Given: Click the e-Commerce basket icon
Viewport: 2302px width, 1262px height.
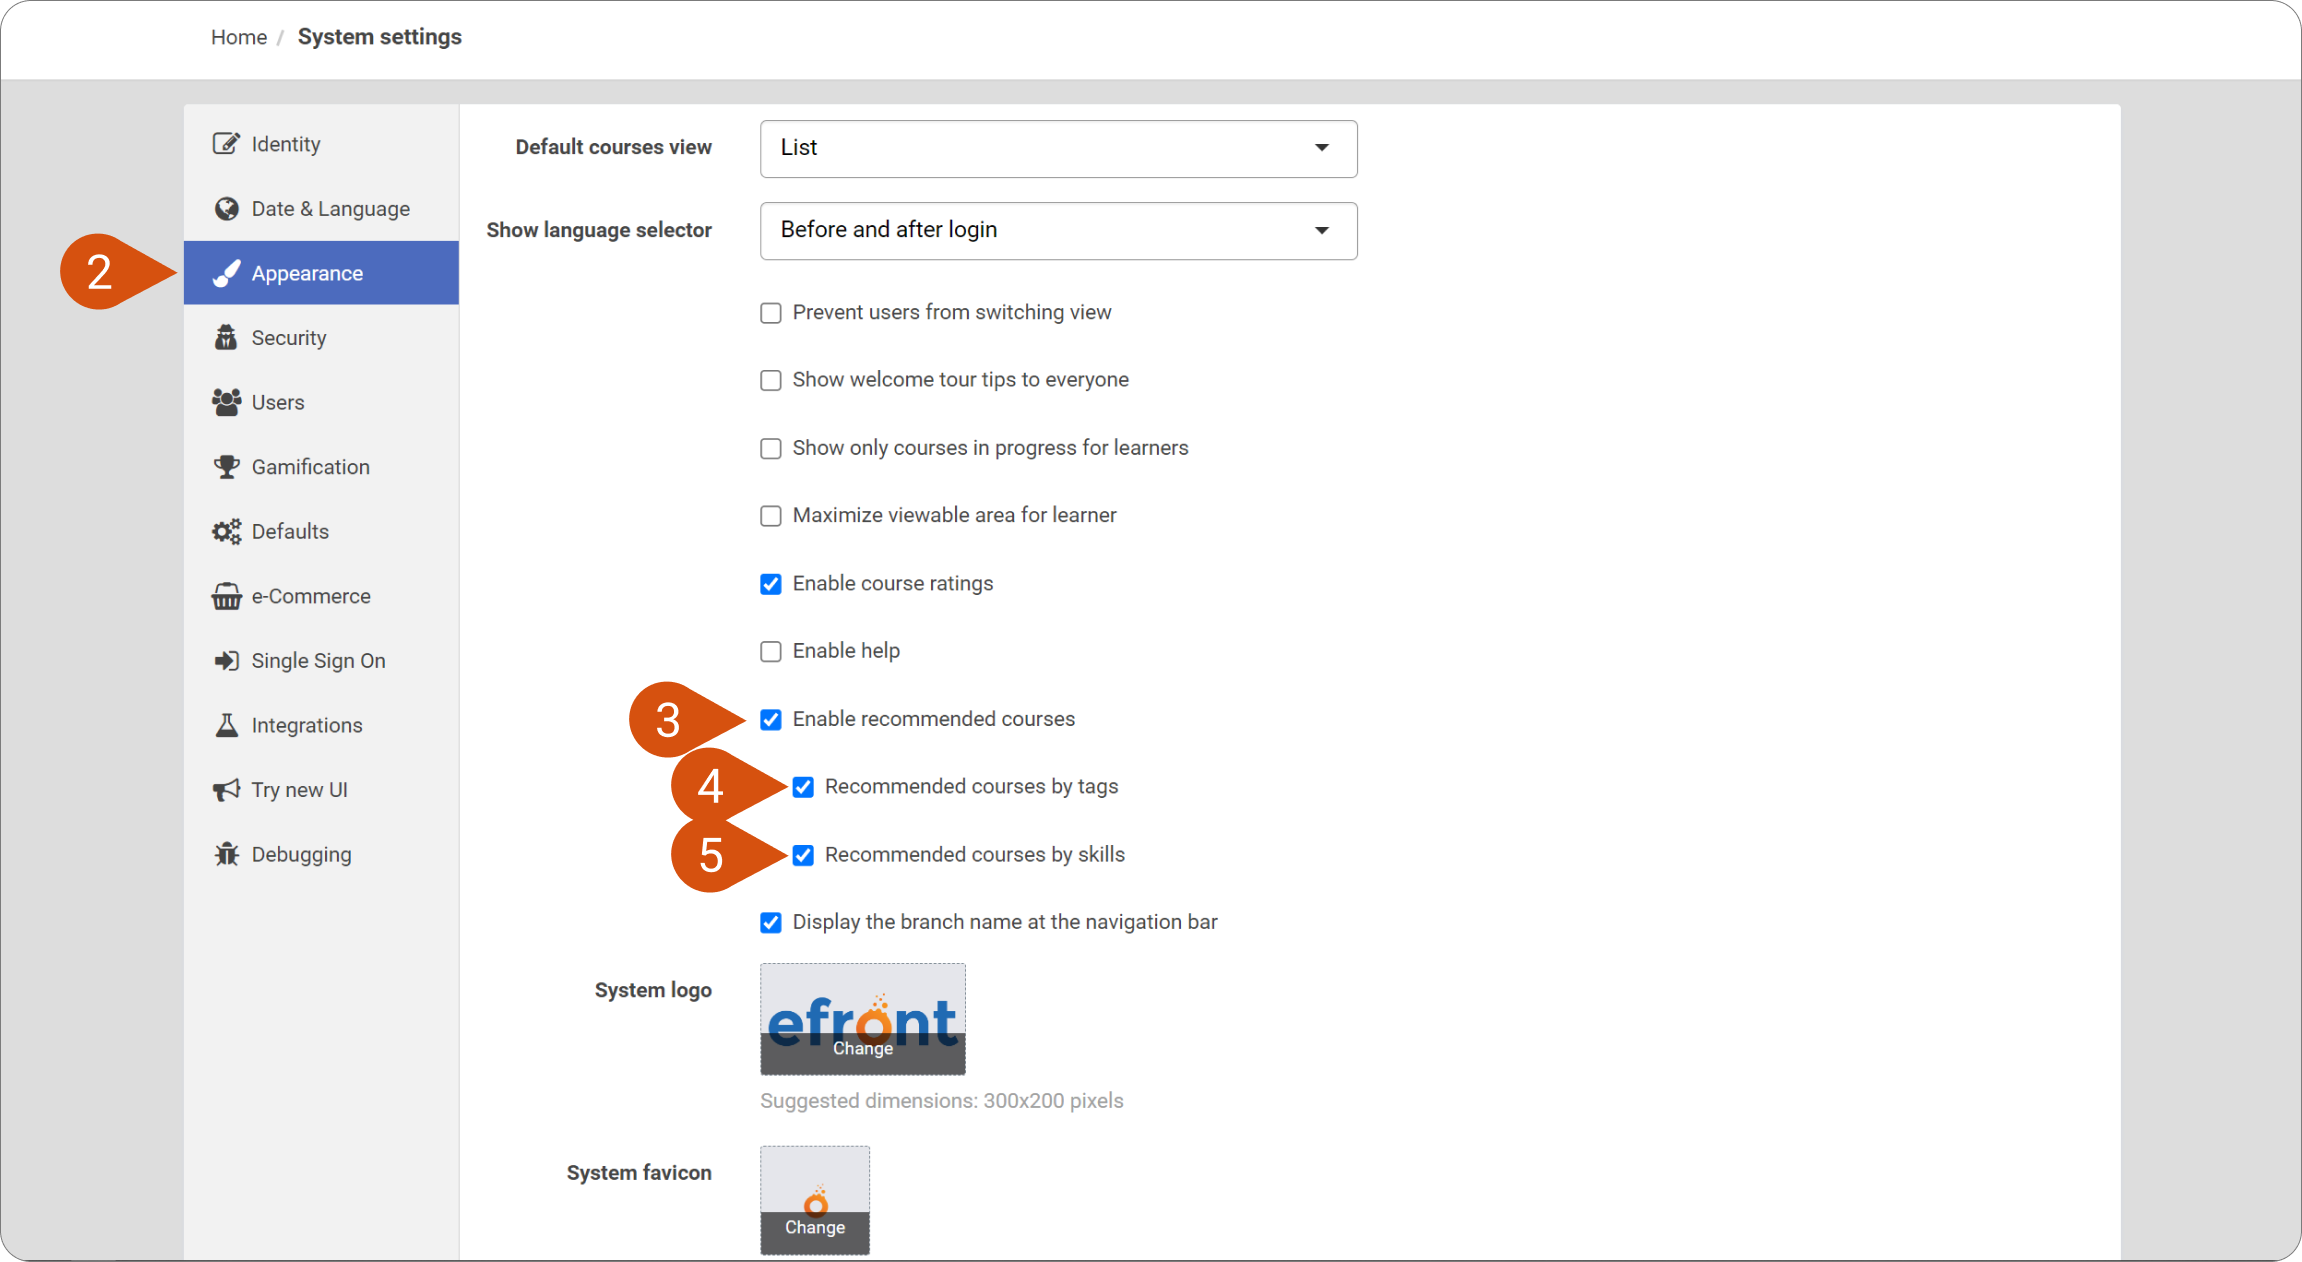Looking at the screenshot, I should coord(226,596).
